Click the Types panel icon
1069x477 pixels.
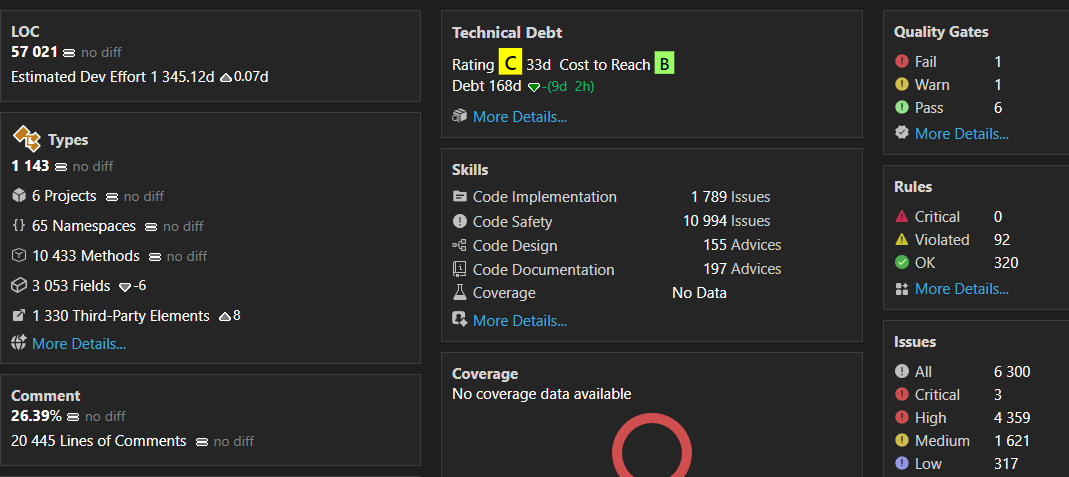pyautogui.click(x=27, y=138)
